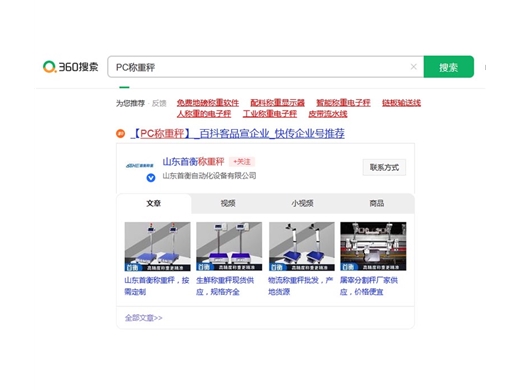Screen dimensions: 520x390
Task: Click the green 搜索 button
Action: point(449,67)
